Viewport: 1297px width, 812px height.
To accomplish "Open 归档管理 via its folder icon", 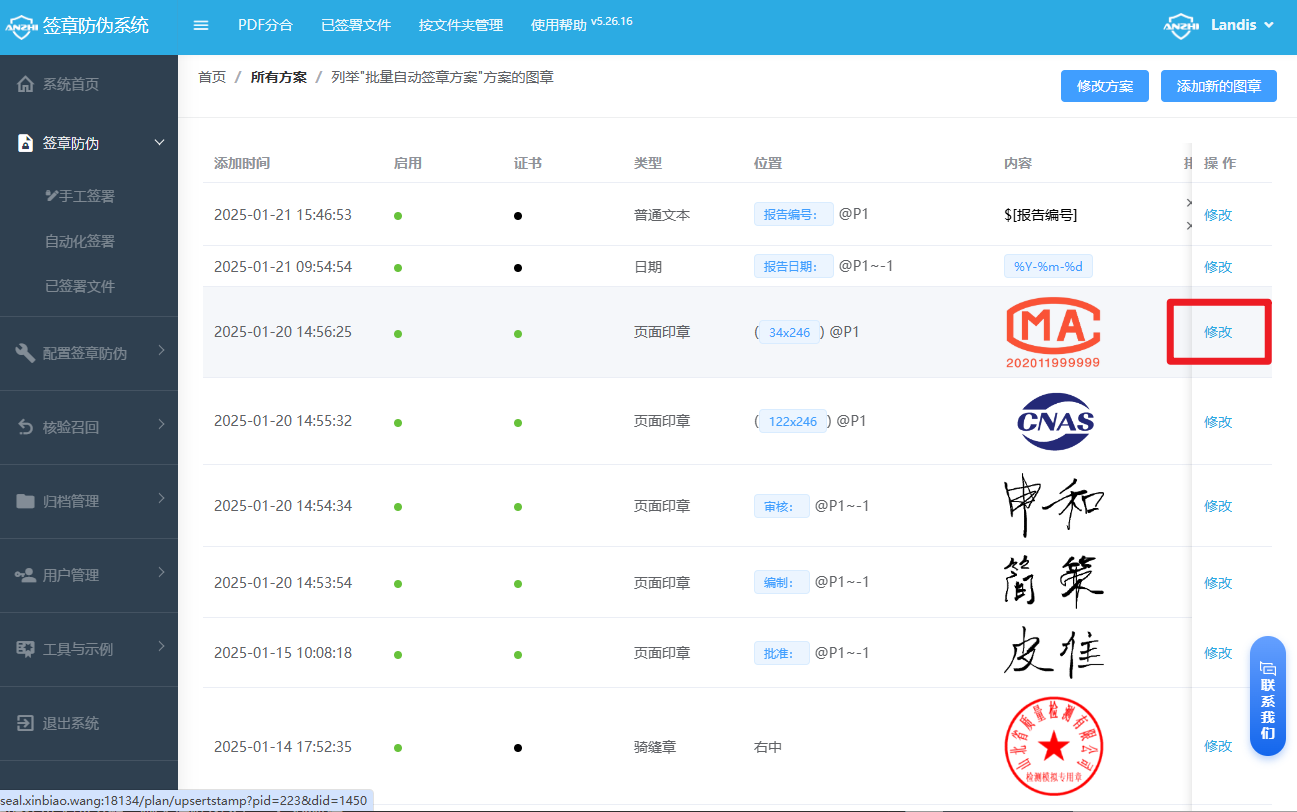I will coord(25,501).
